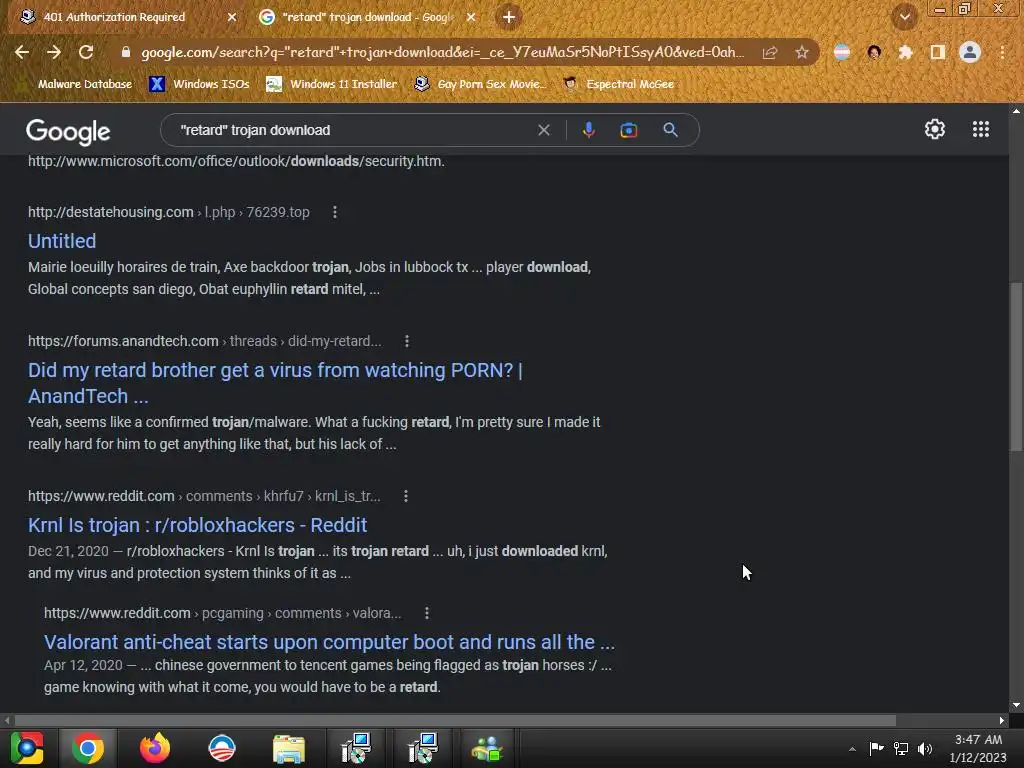This screenshot has width=1024, height=768.
Task: Open File Explorer from the taskbar
Action: point(289,748)
